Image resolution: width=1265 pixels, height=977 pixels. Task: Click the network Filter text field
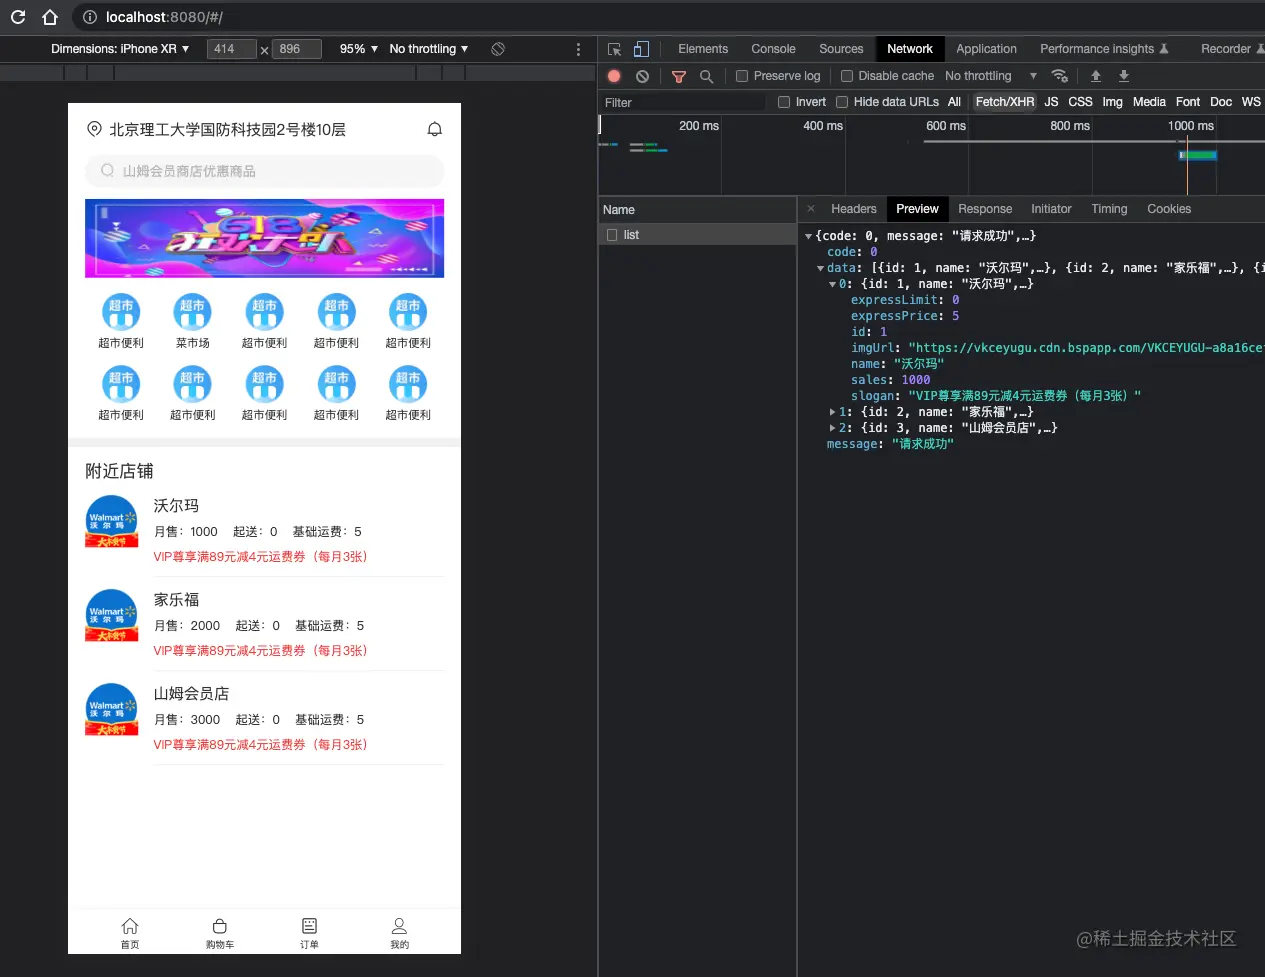point(683,102)
